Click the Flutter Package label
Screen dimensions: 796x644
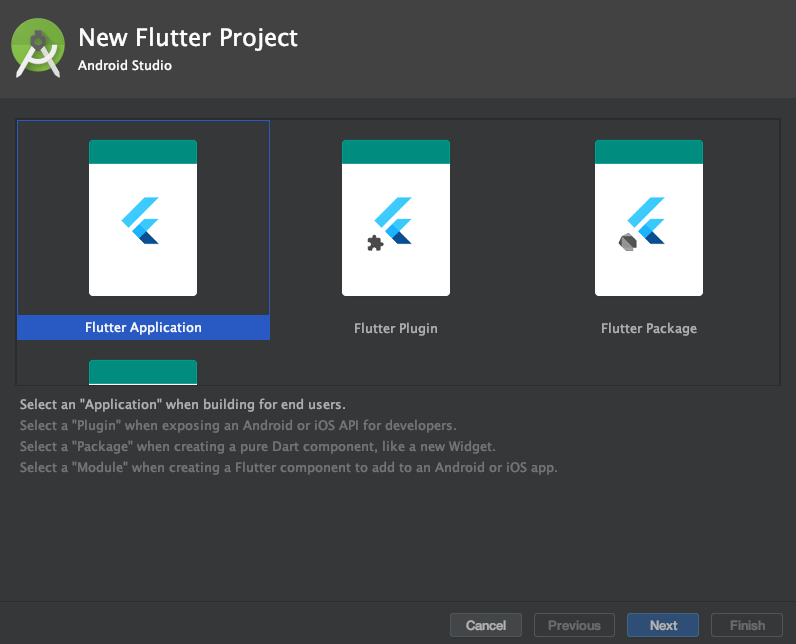649,328
